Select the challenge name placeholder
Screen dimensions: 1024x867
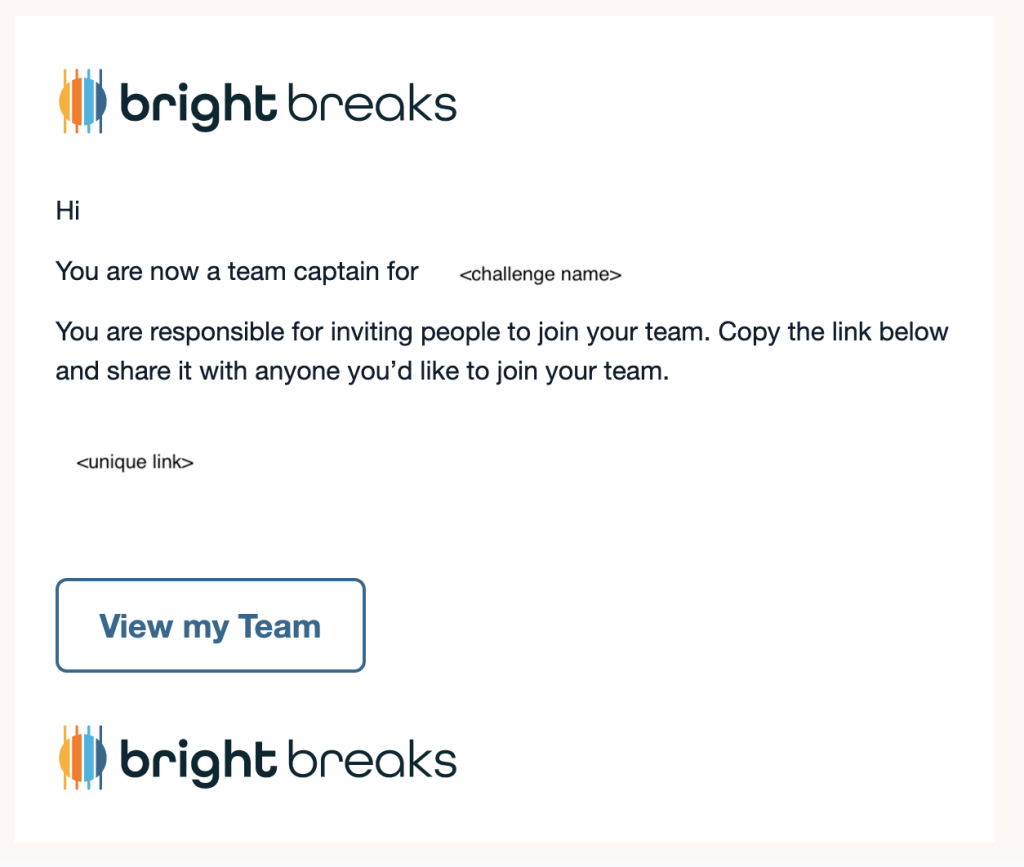click(x=540, y=275)
